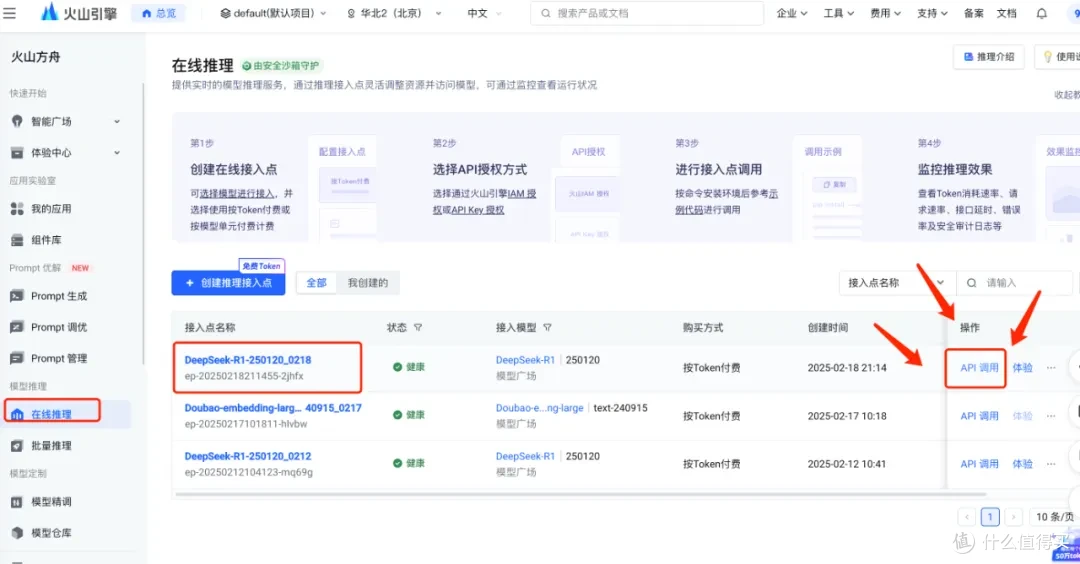Click API 调用 for Doubao-embedding row

click(979, 416)
